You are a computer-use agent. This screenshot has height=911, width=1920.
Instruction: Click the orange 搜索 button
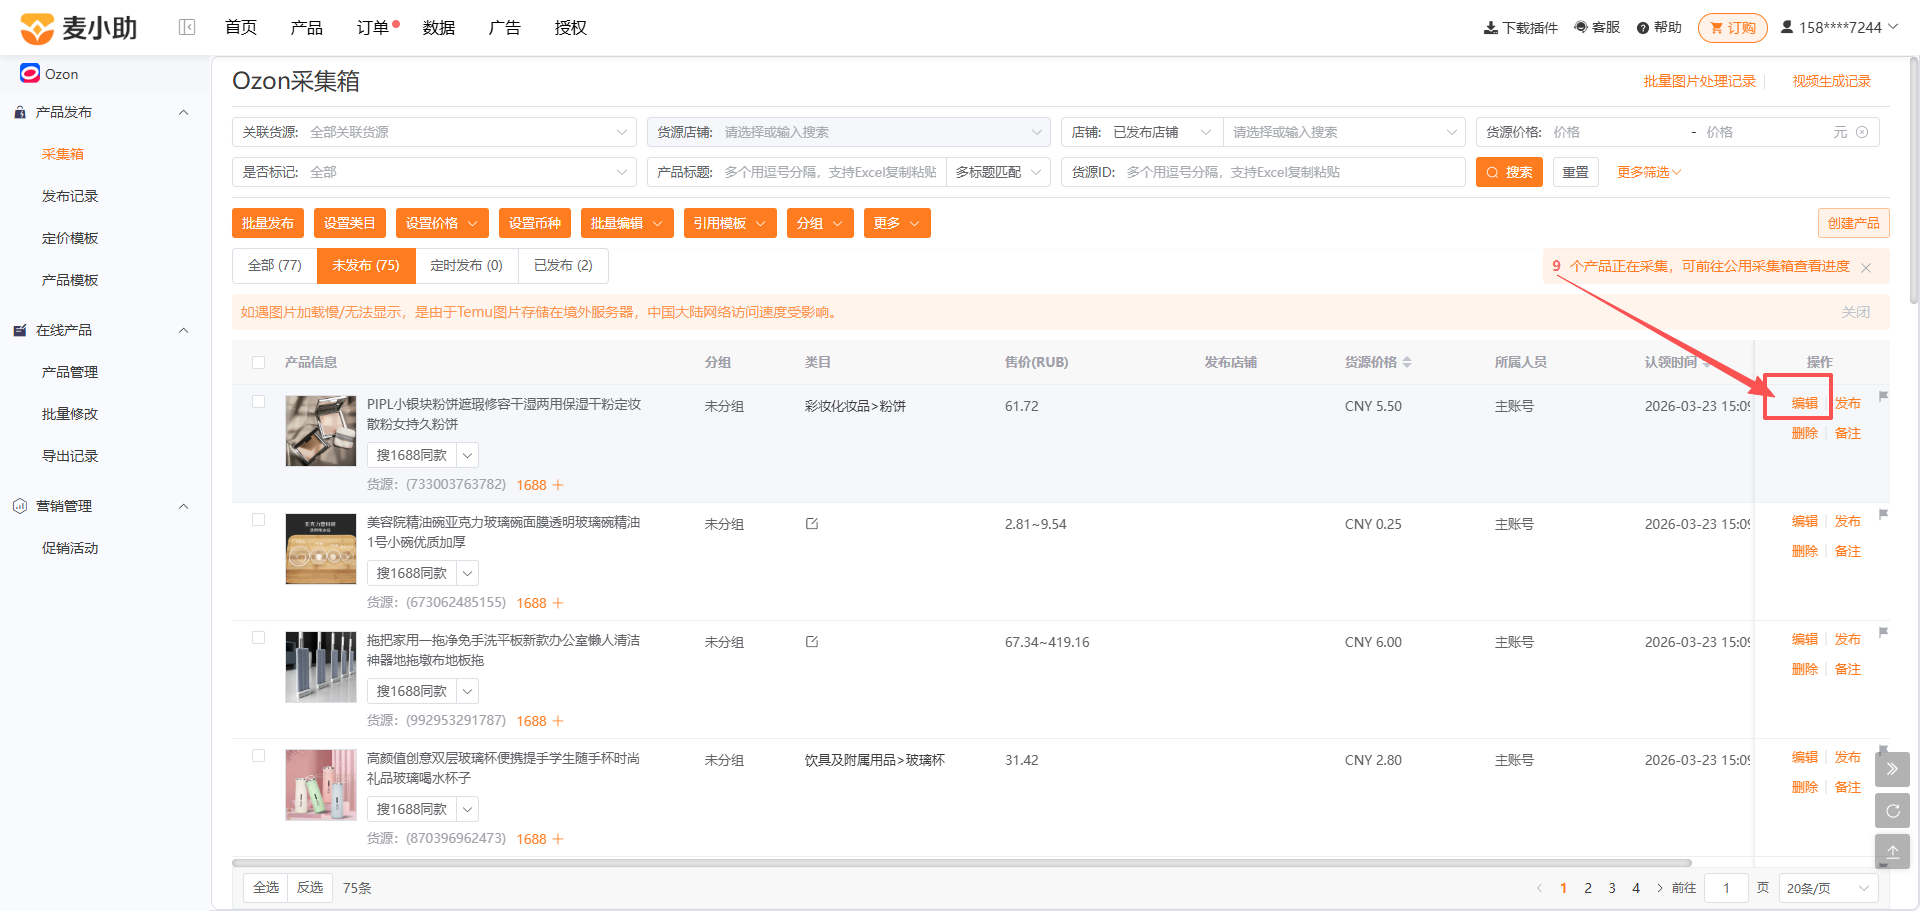point(1509,172)
